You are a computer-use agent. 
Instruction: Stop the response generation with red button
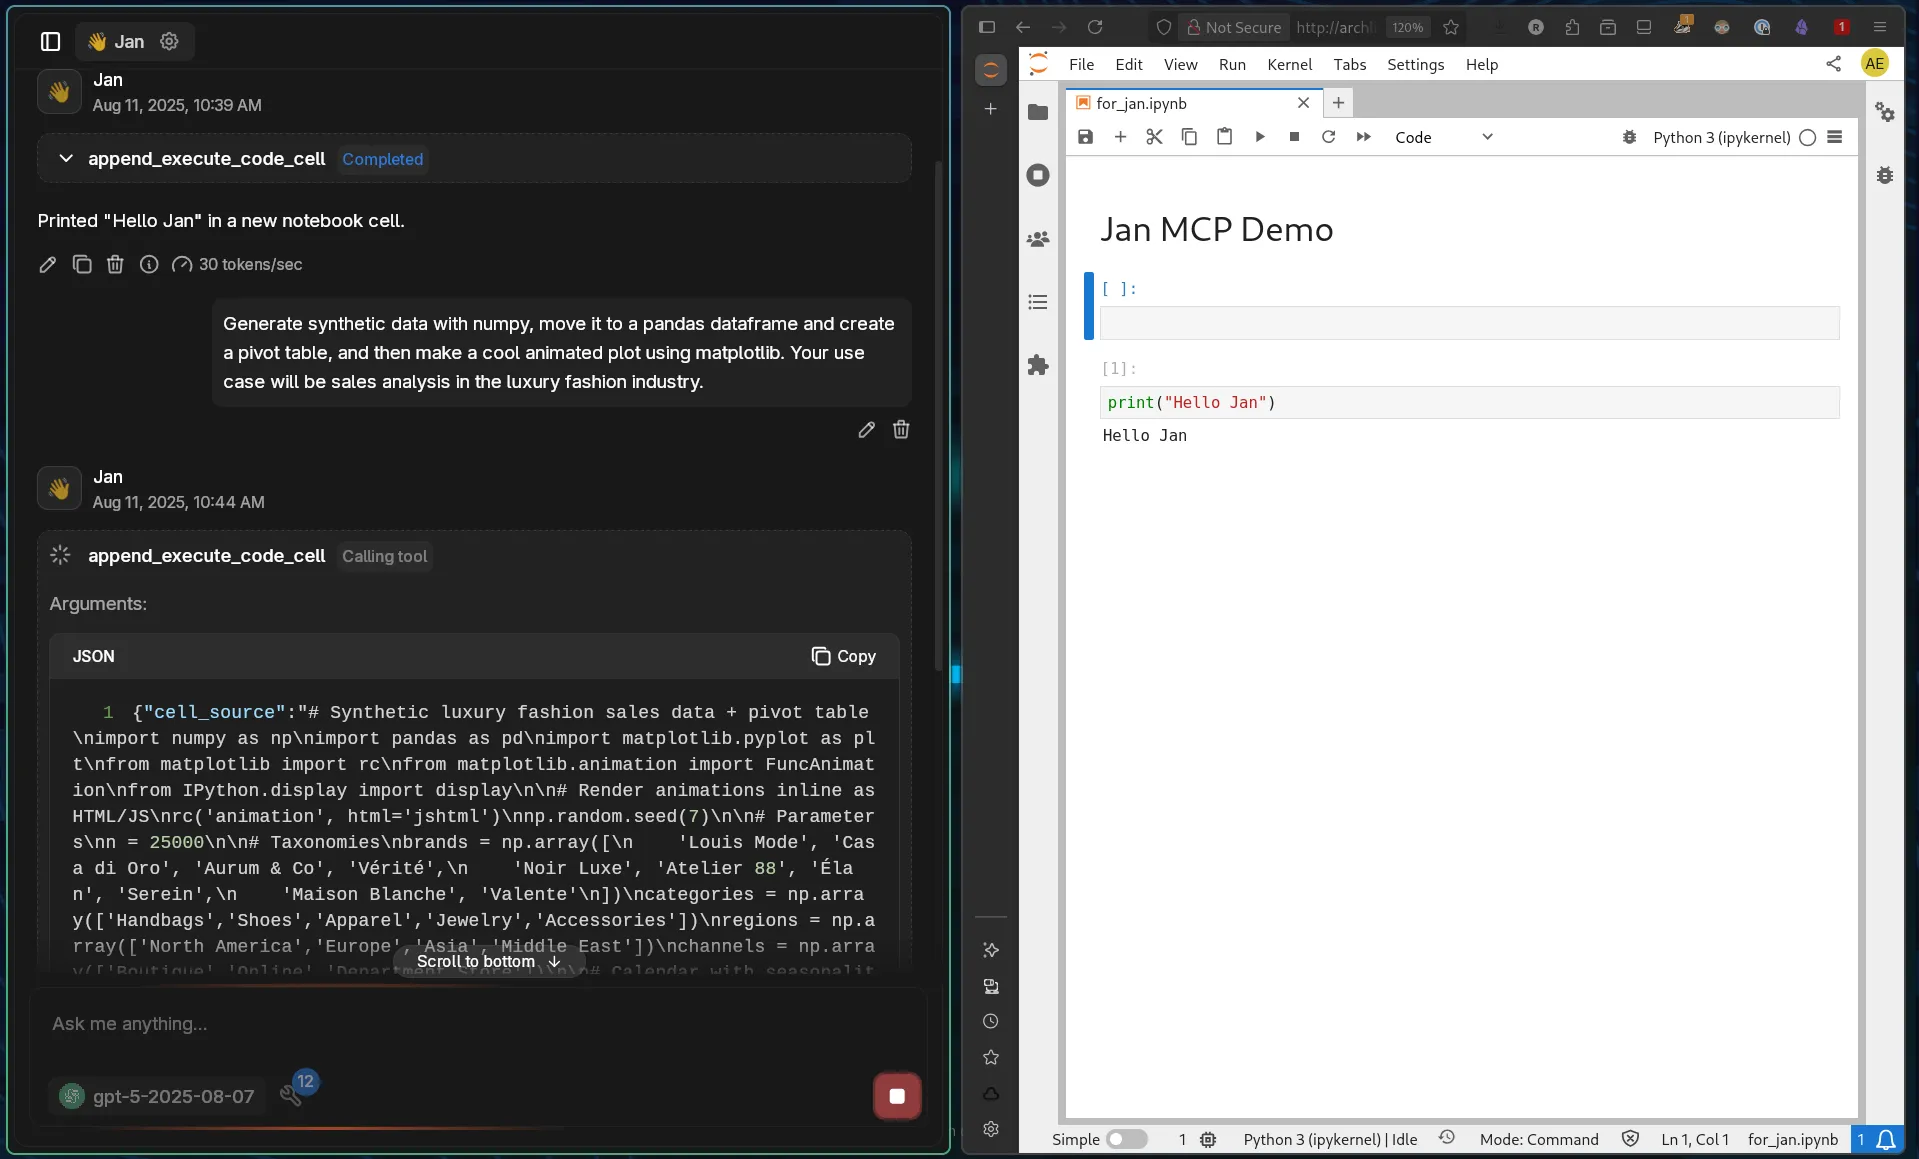pos(896,1096)
